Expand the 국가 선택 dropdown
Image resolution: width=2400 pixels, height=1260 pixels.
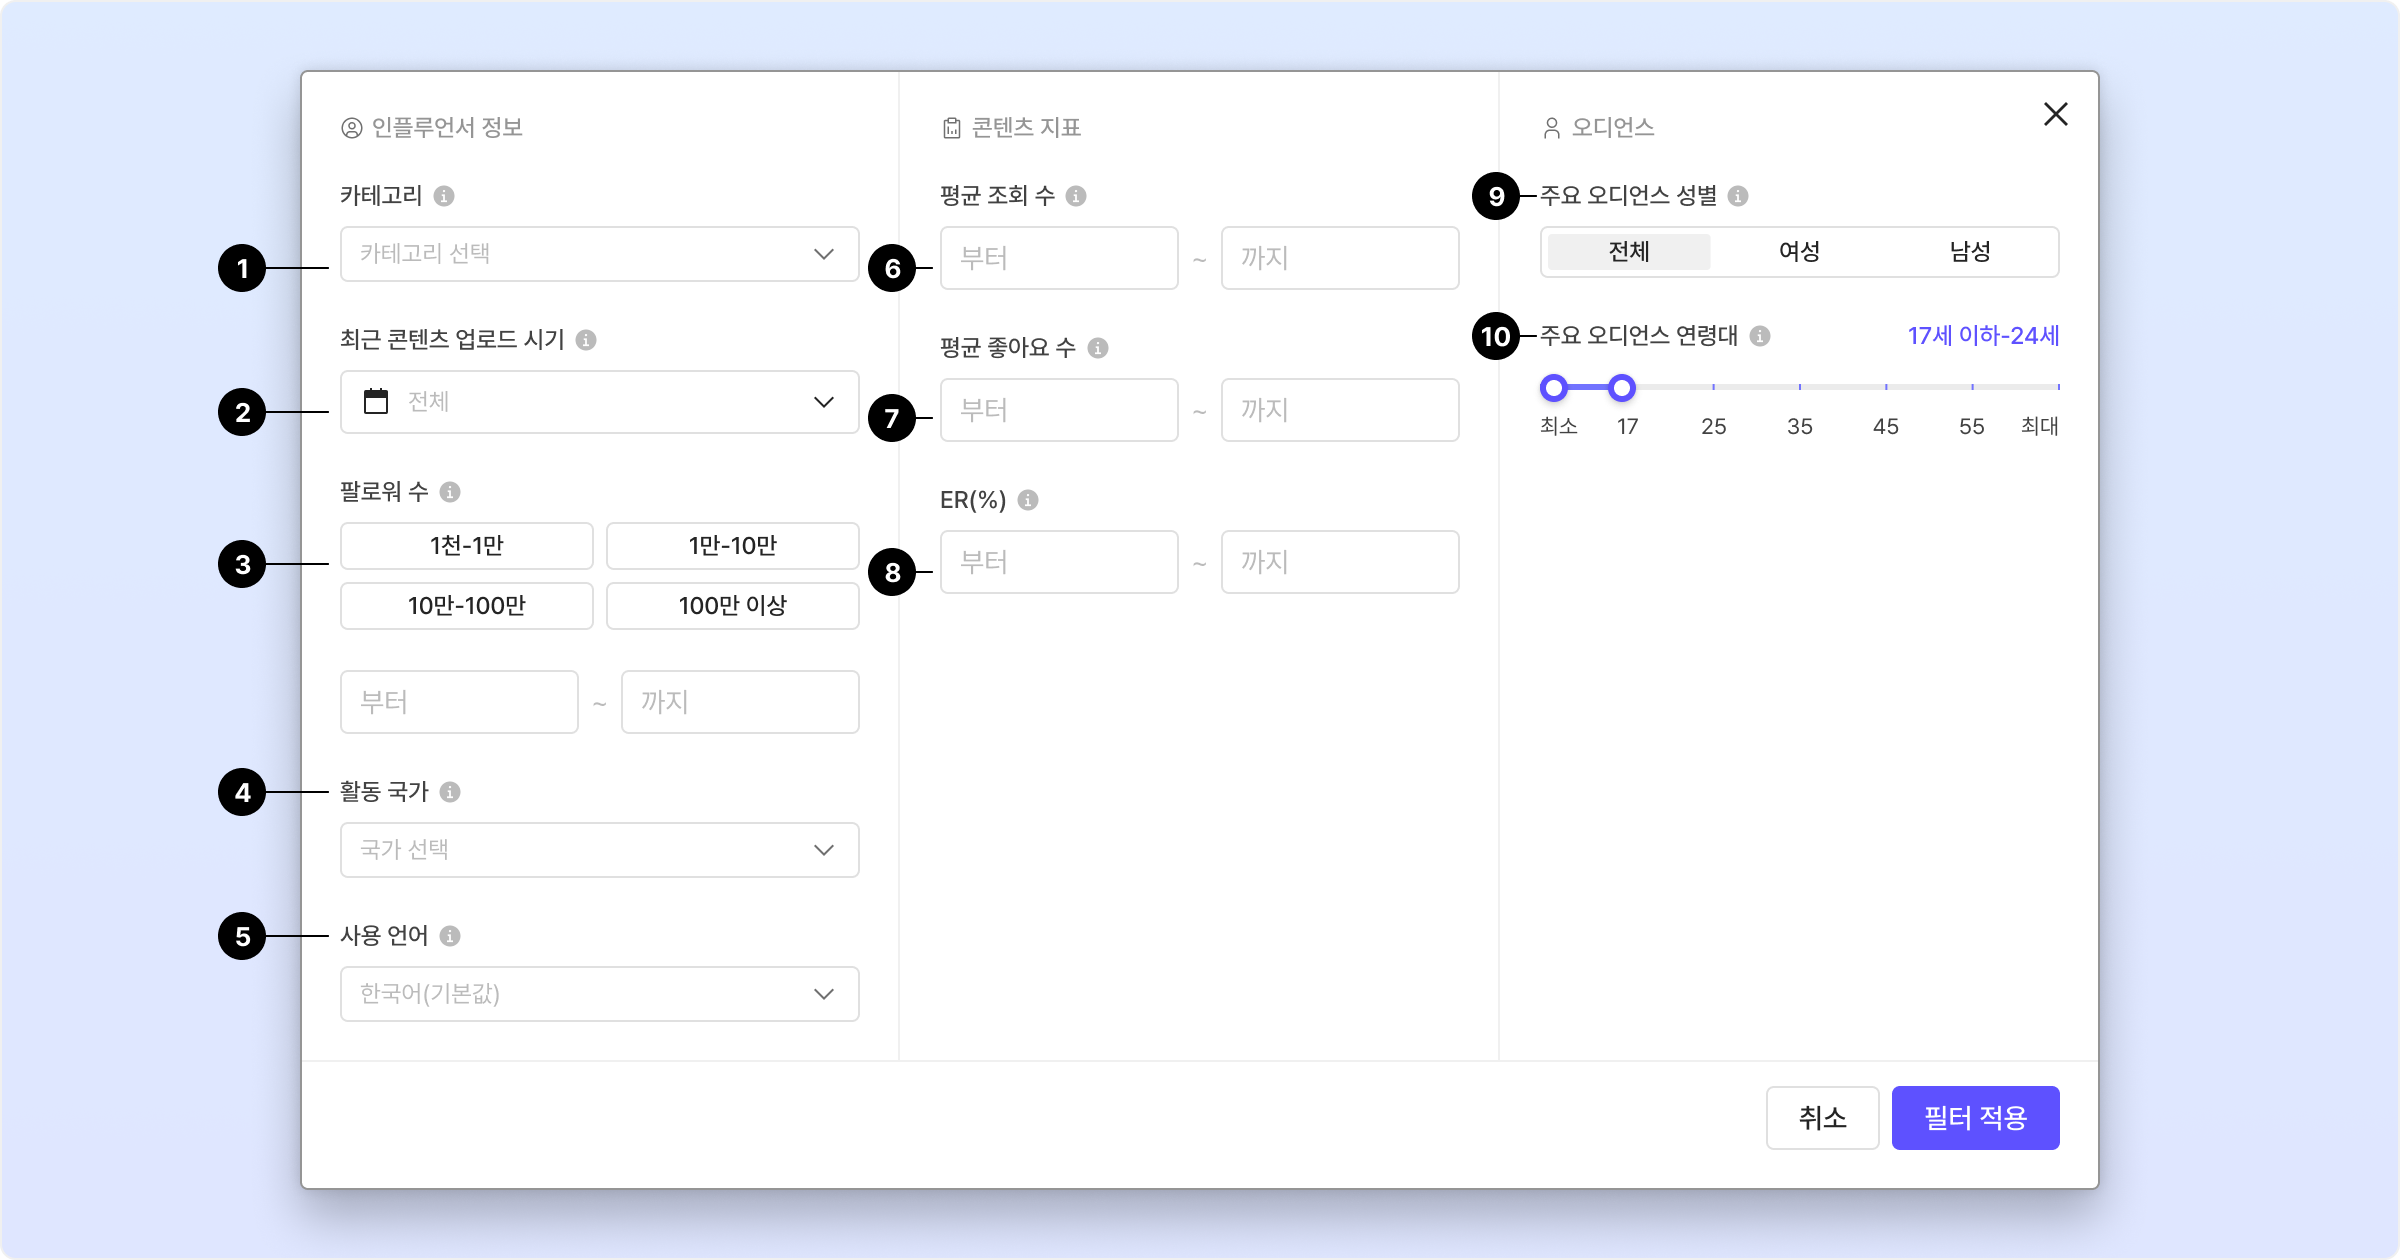pyautogui.click(x=599, y=850)
